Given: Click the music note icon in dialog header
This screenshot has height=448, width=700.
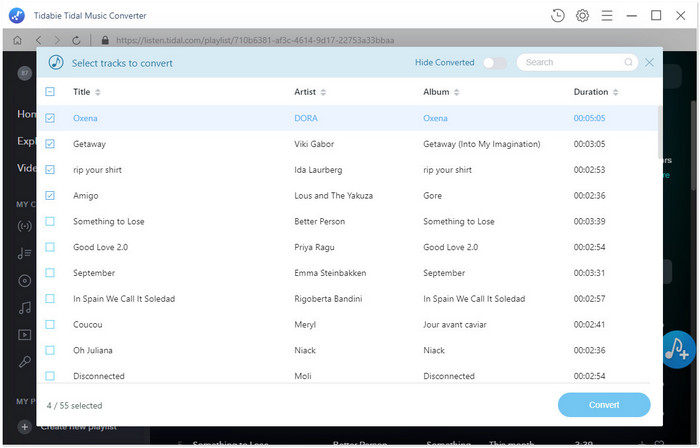Looking at the screenshot, I should point(56,62).
